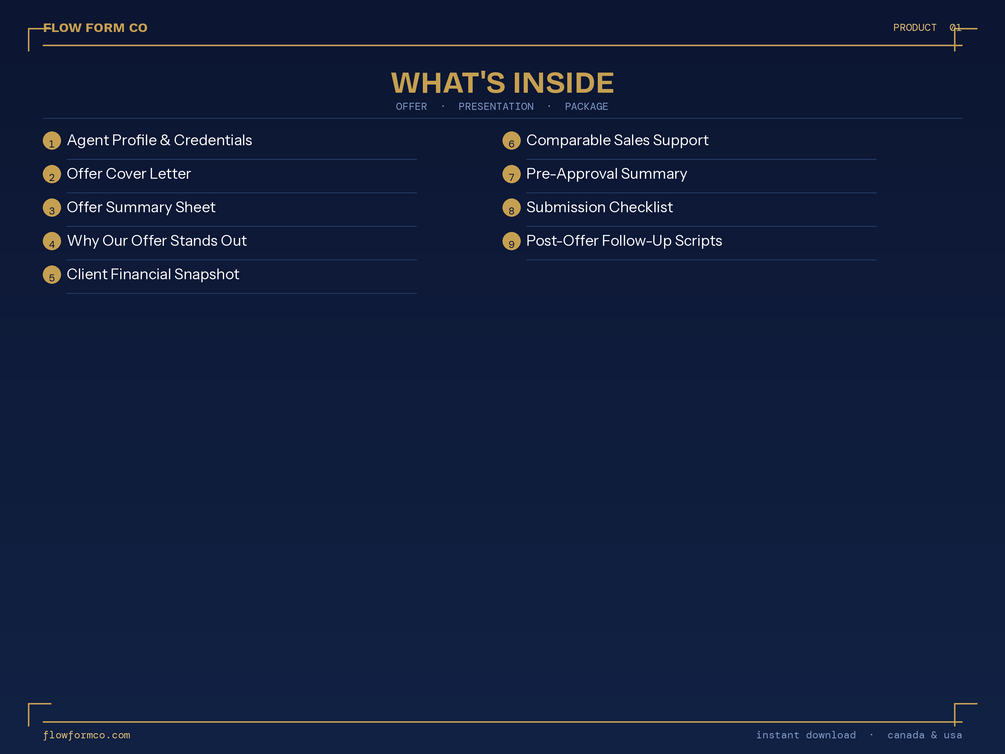
Task: Select 'Comparable Sales Support' item
Action: click(617, 140)
